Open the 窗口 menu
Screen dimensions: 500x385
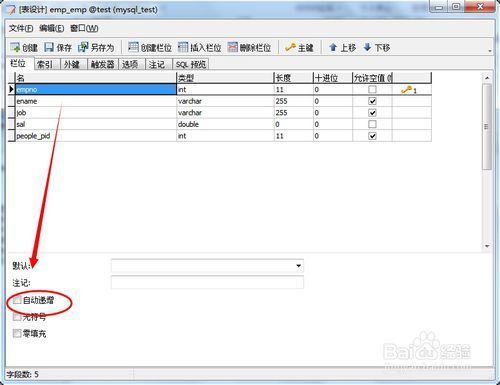point(84,28)
